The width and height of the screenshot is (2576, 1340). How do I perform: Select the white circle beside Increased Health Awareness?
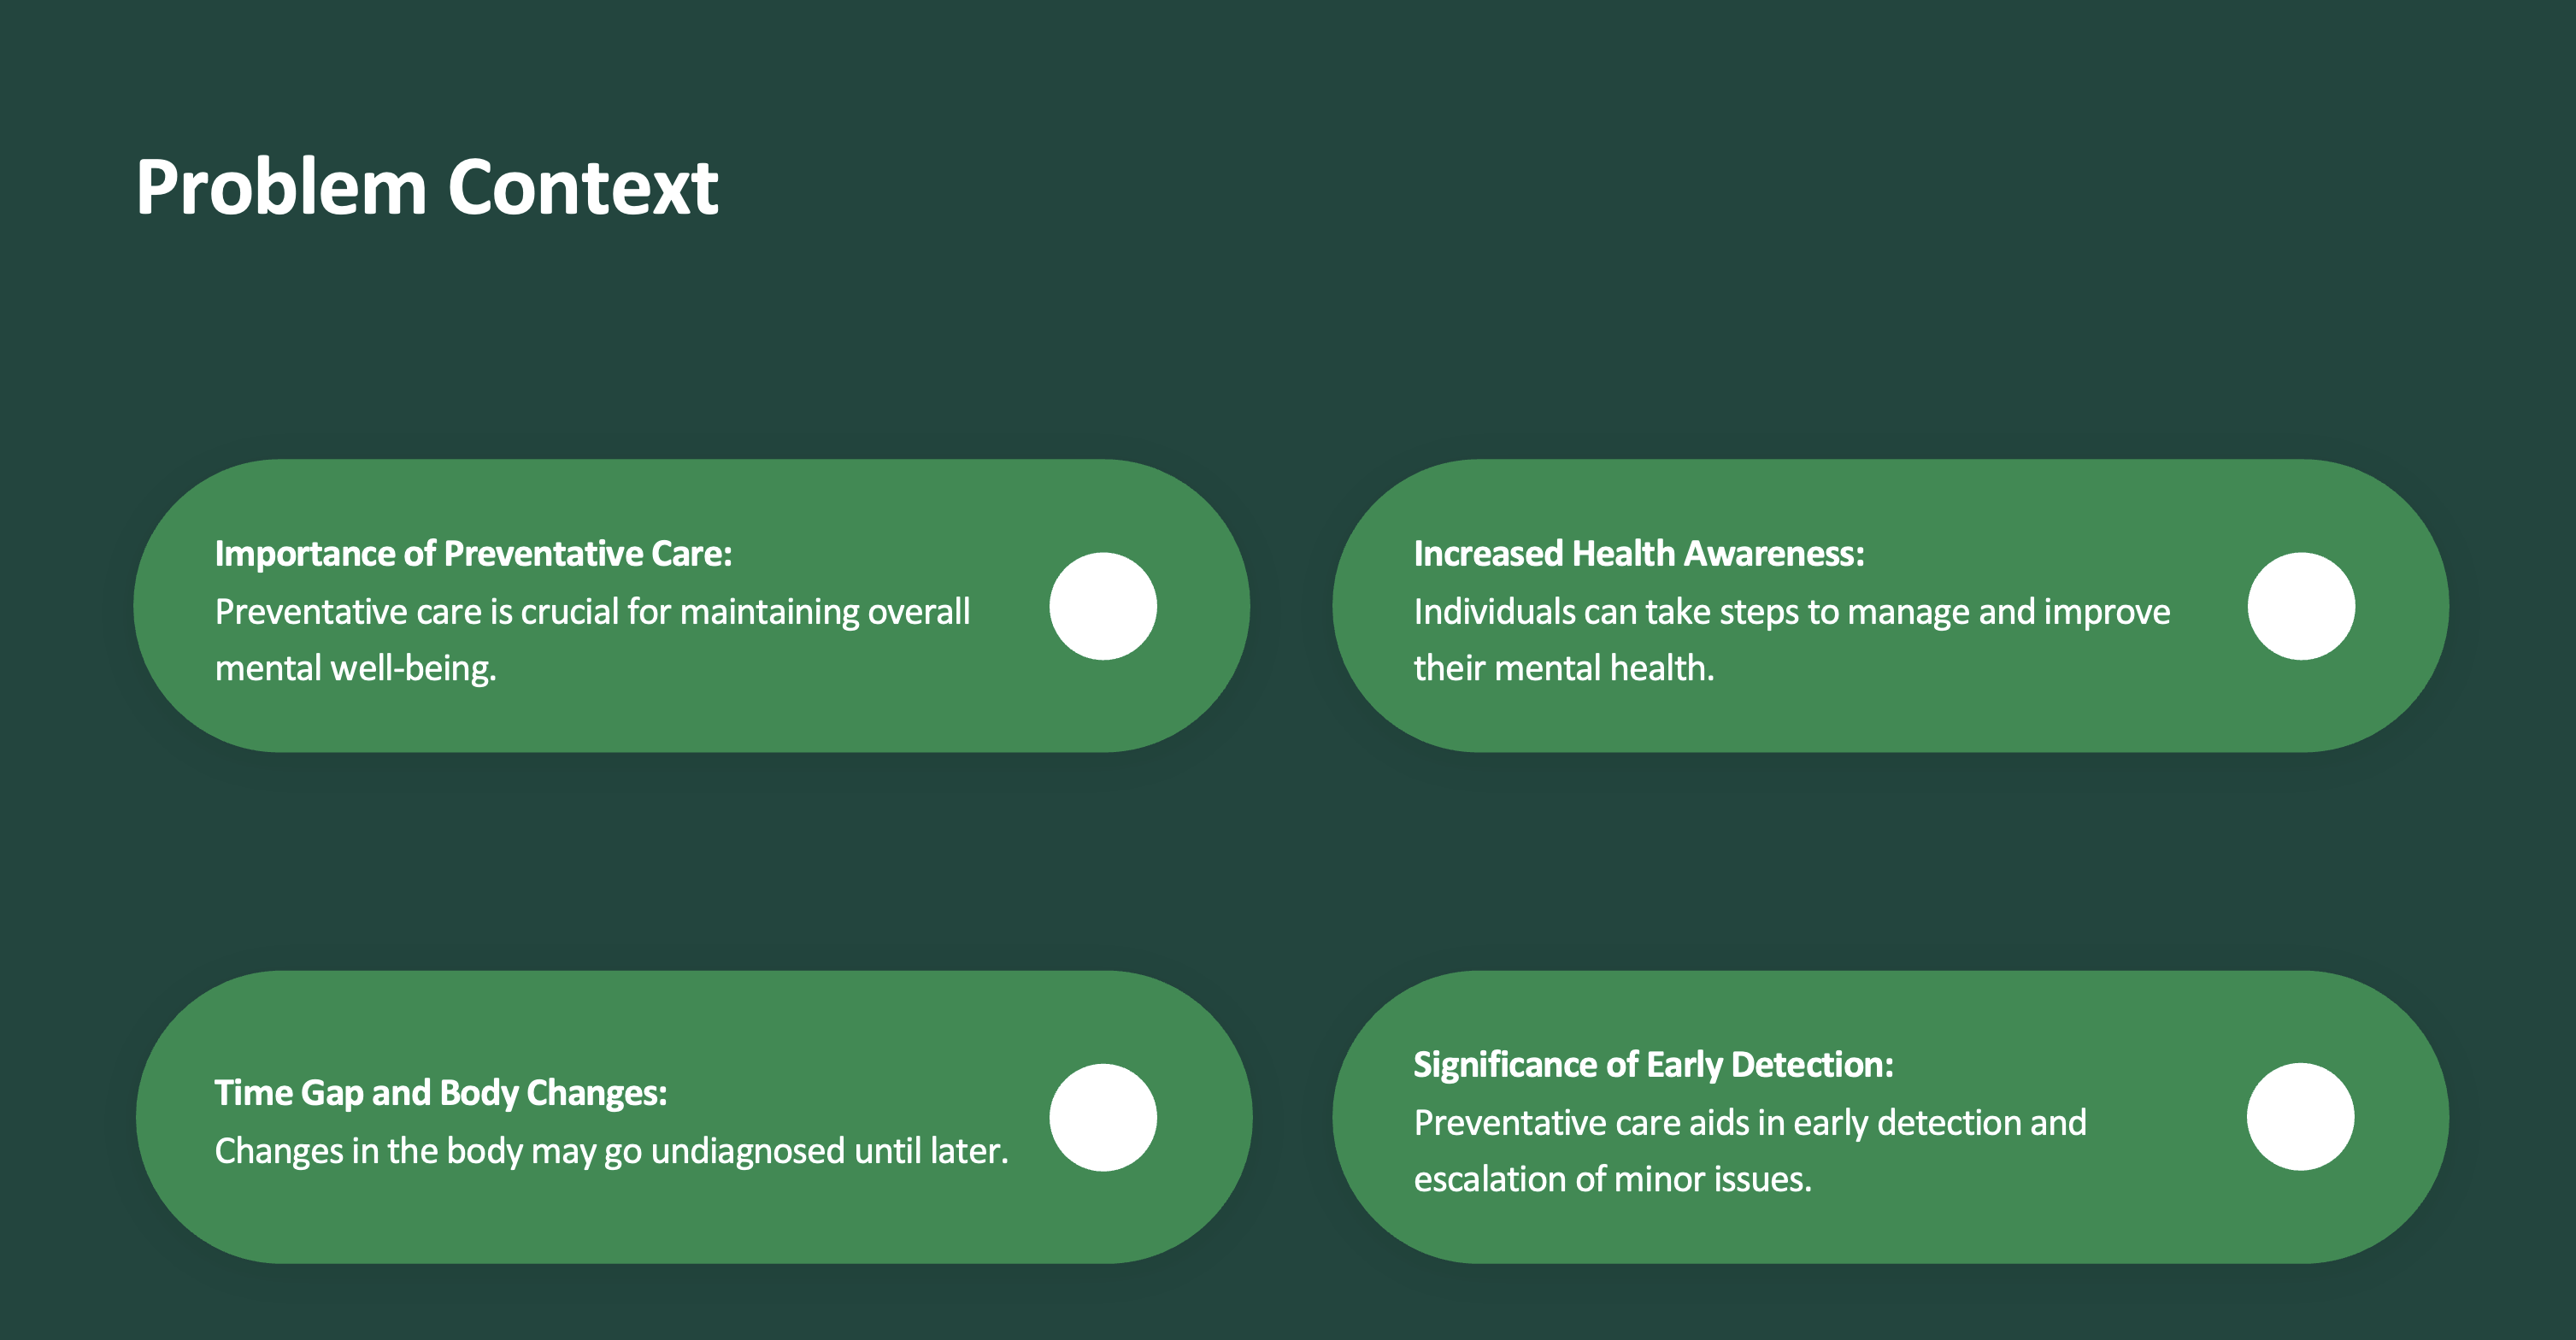(x=2301, y=606)
